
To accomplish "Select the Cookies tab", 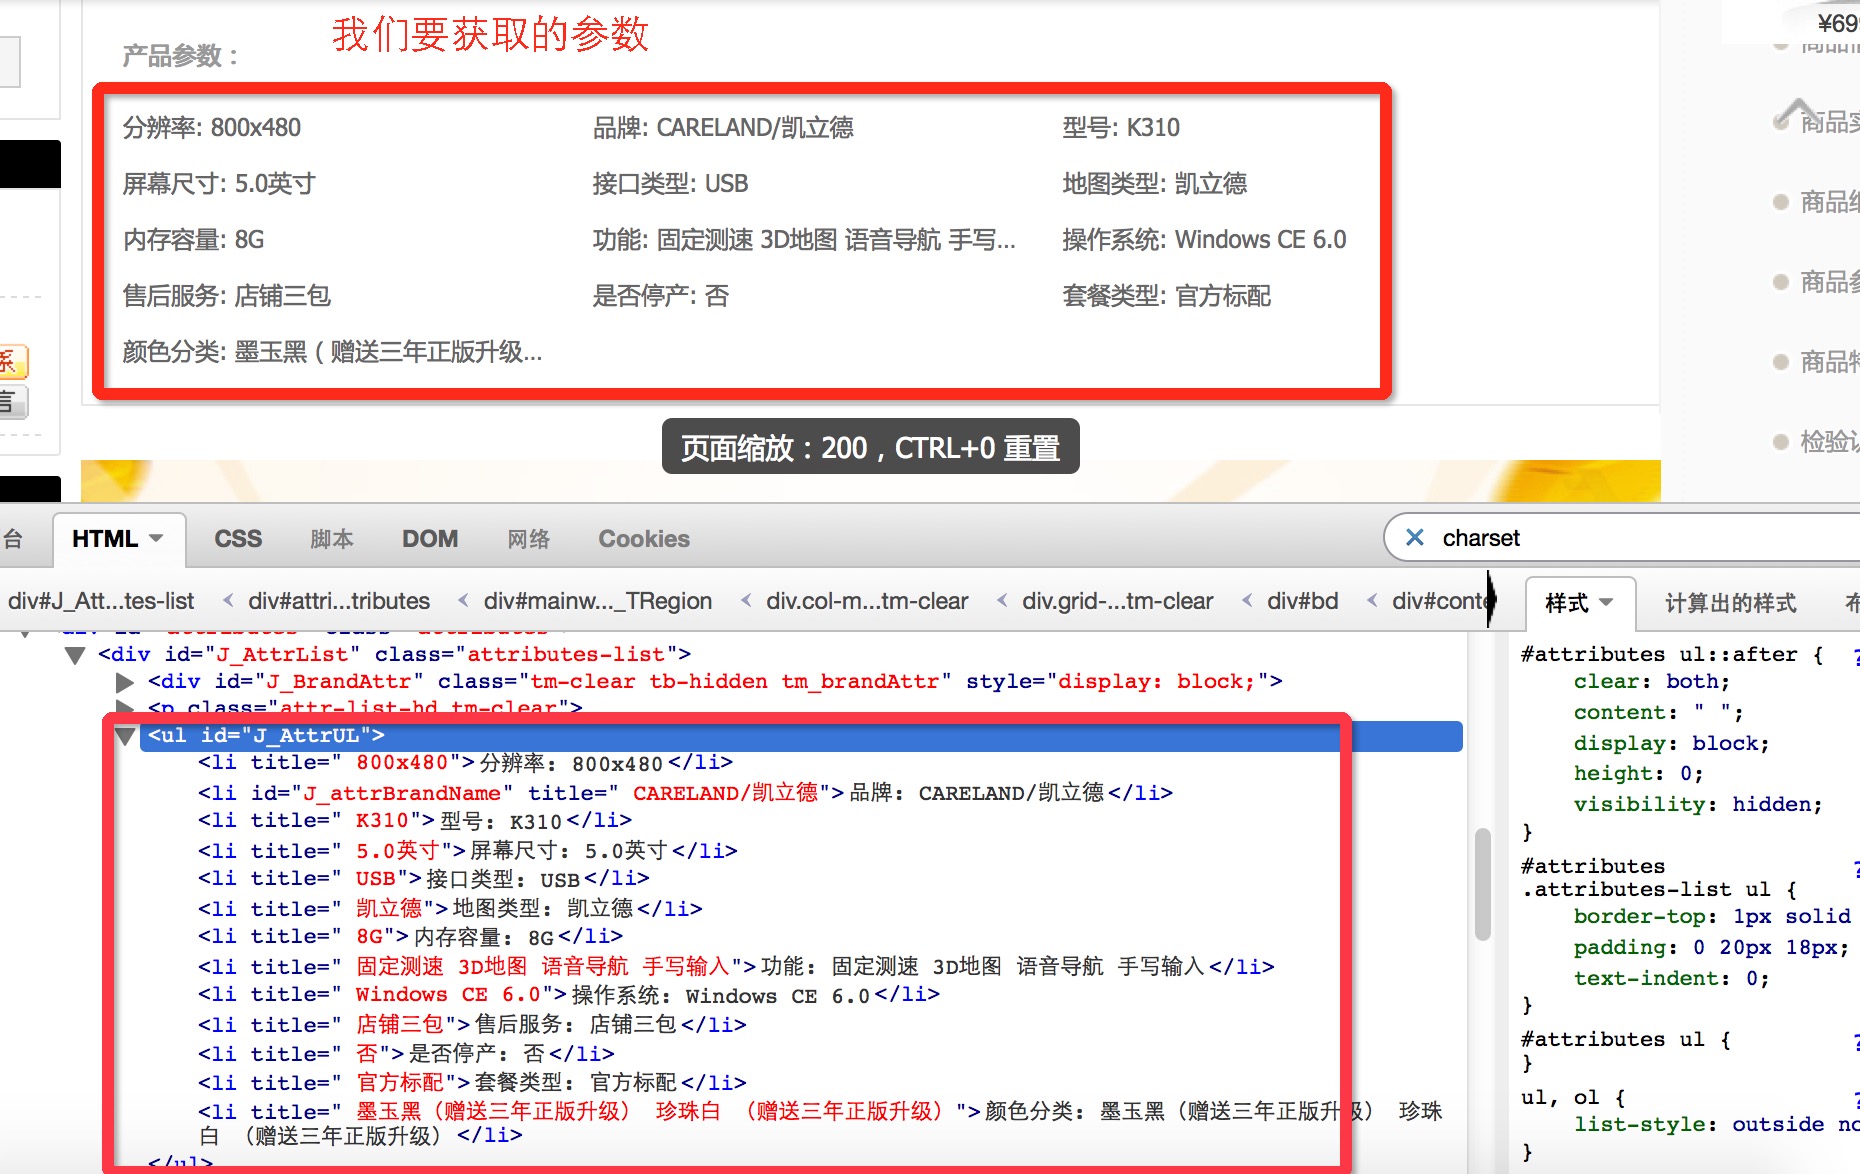I will 644,539.
